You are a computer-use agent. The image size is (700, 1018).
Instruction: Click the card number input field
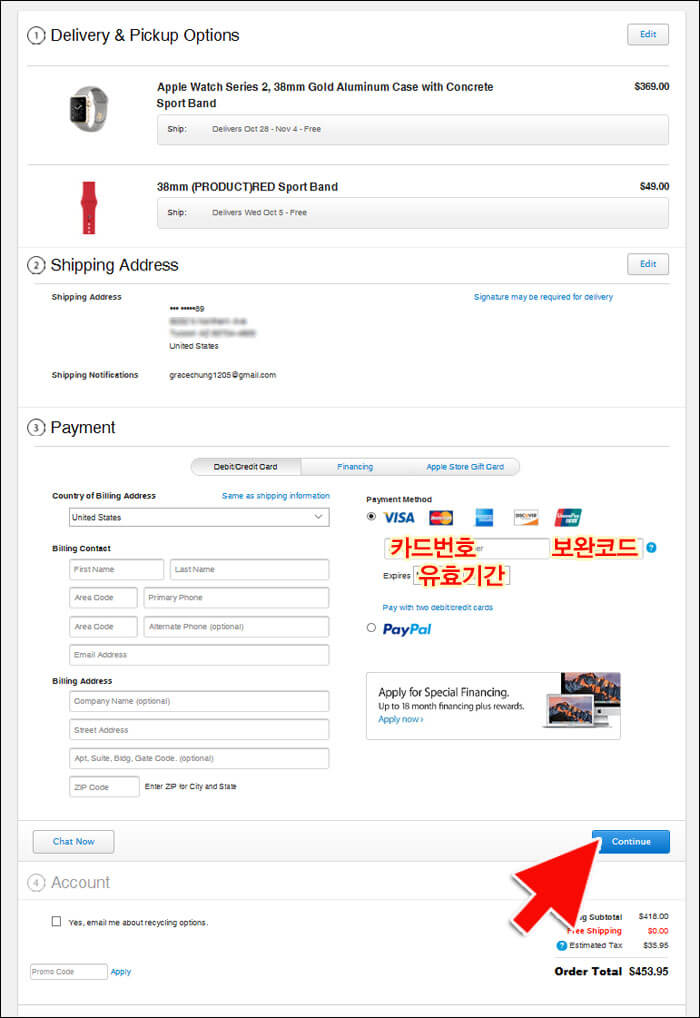466,549
